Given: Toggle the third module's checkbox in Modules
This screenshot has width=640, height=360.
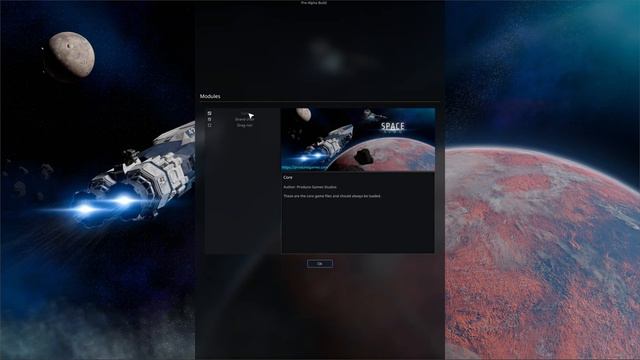Looking at the screenshot, I should point(209,125).
